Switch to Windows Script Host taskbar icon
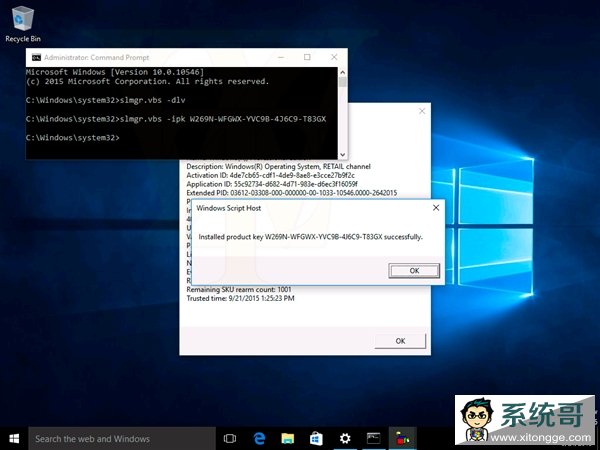This screenshot has height=450, width=600. pos(403,439)
